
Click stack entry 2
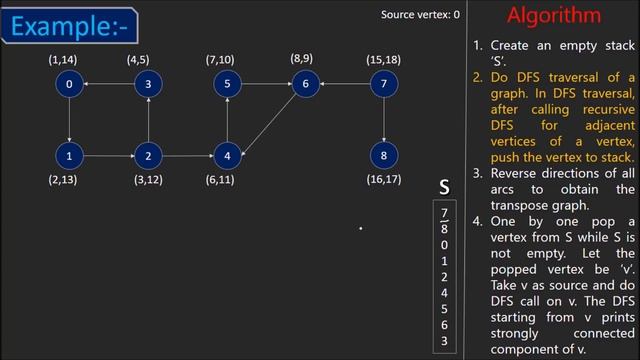click(x=444, y=277)
